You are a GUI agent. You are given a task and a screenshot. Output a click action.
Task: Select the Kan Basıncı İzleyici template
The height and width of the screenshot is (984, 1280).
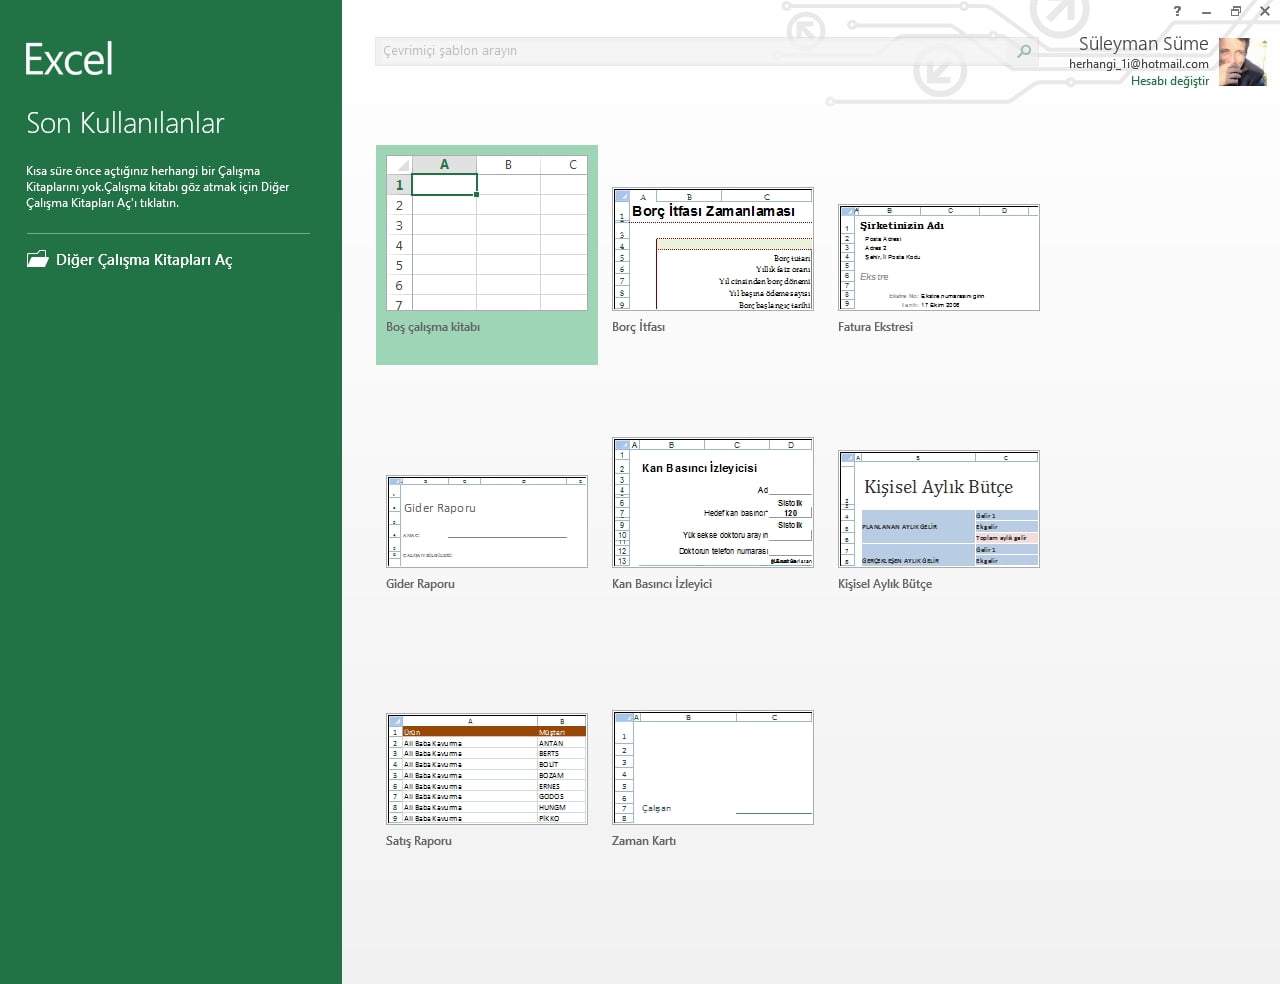click(712, 505)
